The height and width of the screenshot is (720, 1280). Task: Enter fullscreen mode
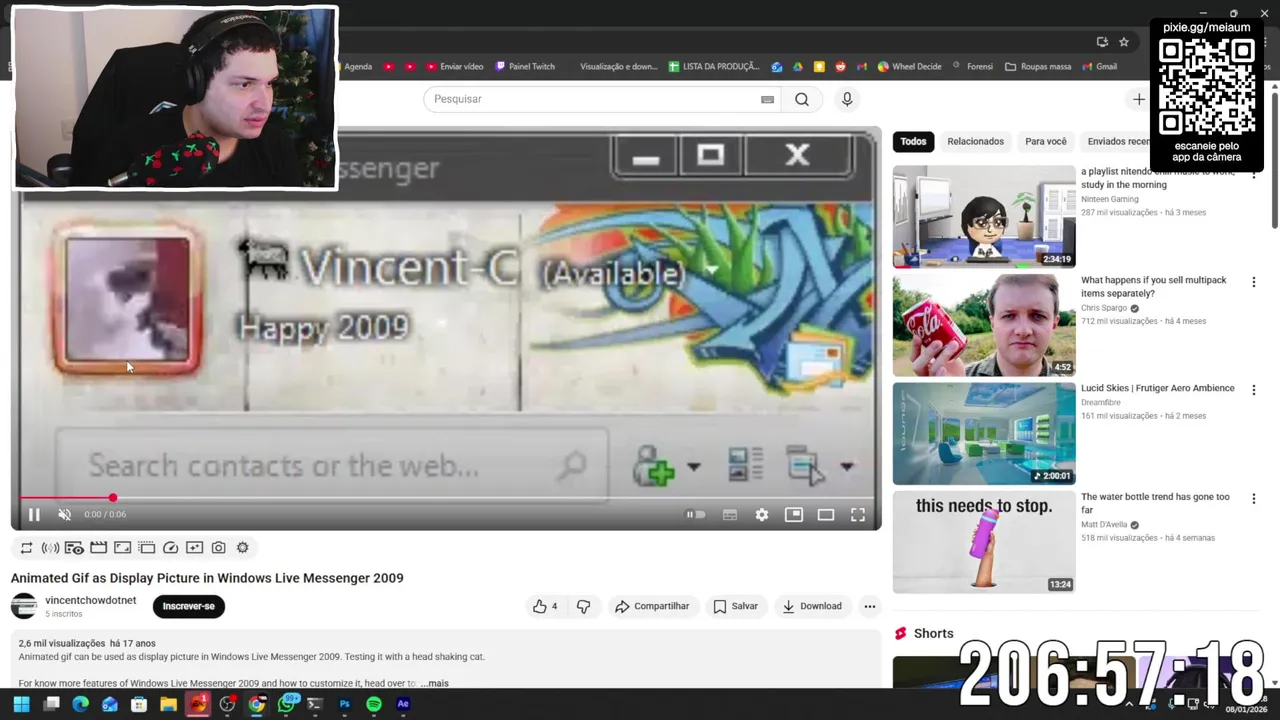point(858,514)
